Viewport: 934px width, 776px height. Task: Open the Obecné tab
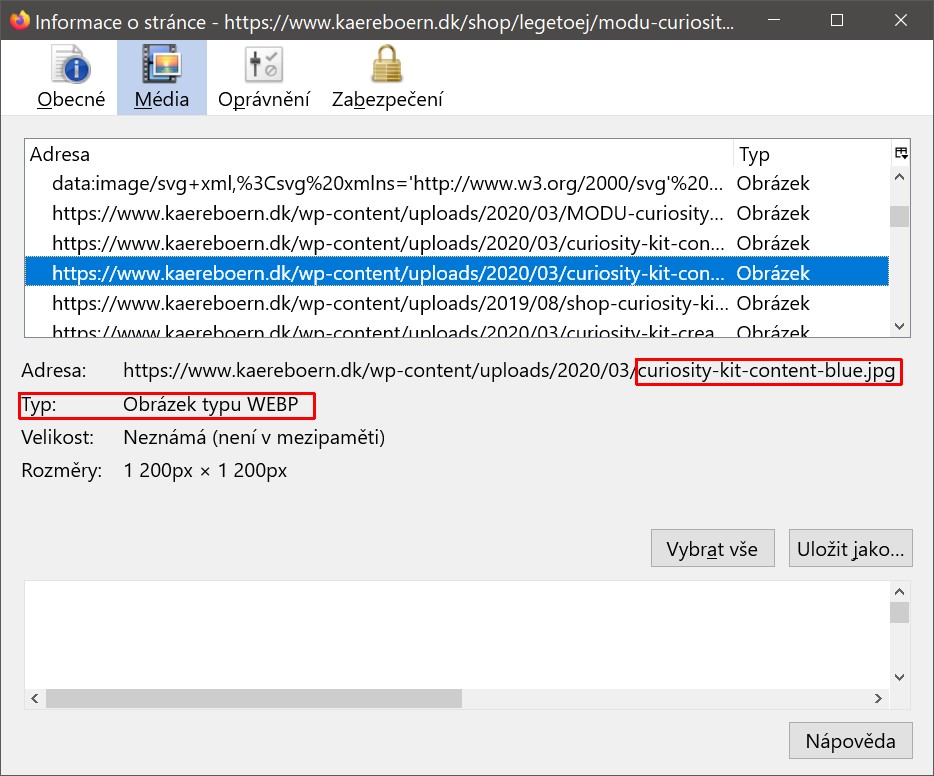[x=71, y=77]
